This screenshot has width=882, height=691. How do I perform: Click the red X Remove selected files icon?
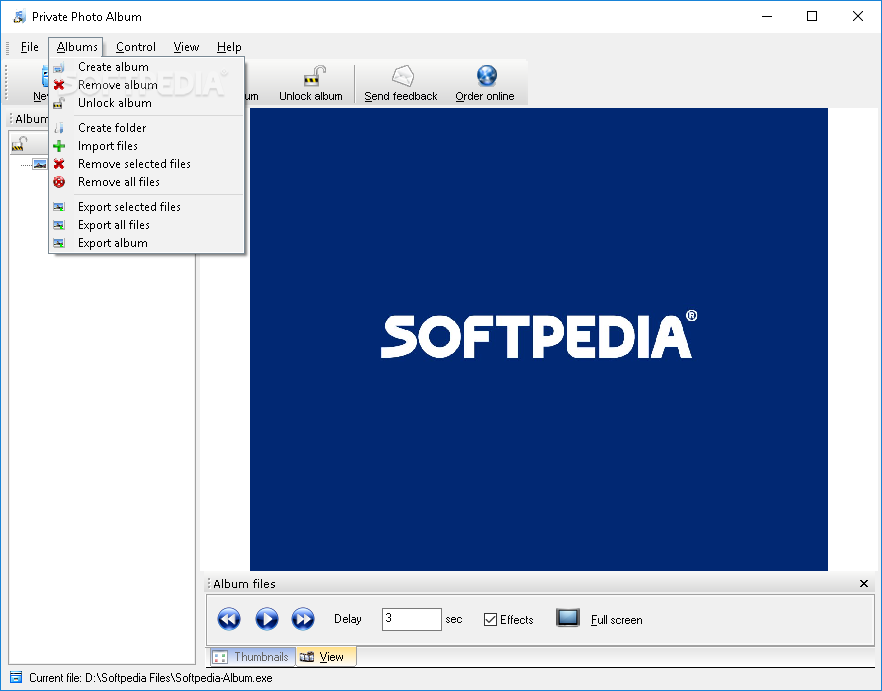[59, 164]
